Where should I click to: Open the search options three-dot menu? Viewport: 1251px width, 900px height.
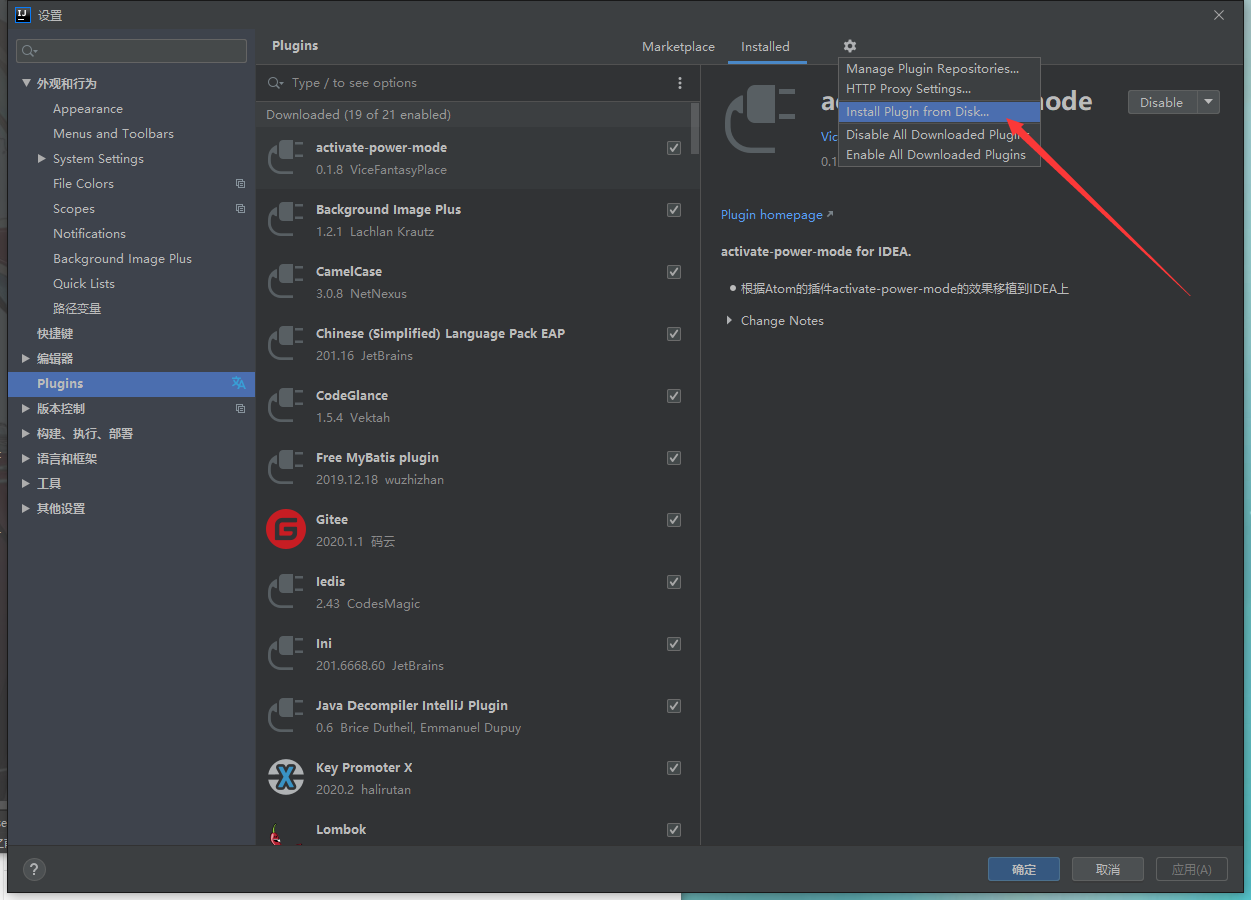[680, 83]
